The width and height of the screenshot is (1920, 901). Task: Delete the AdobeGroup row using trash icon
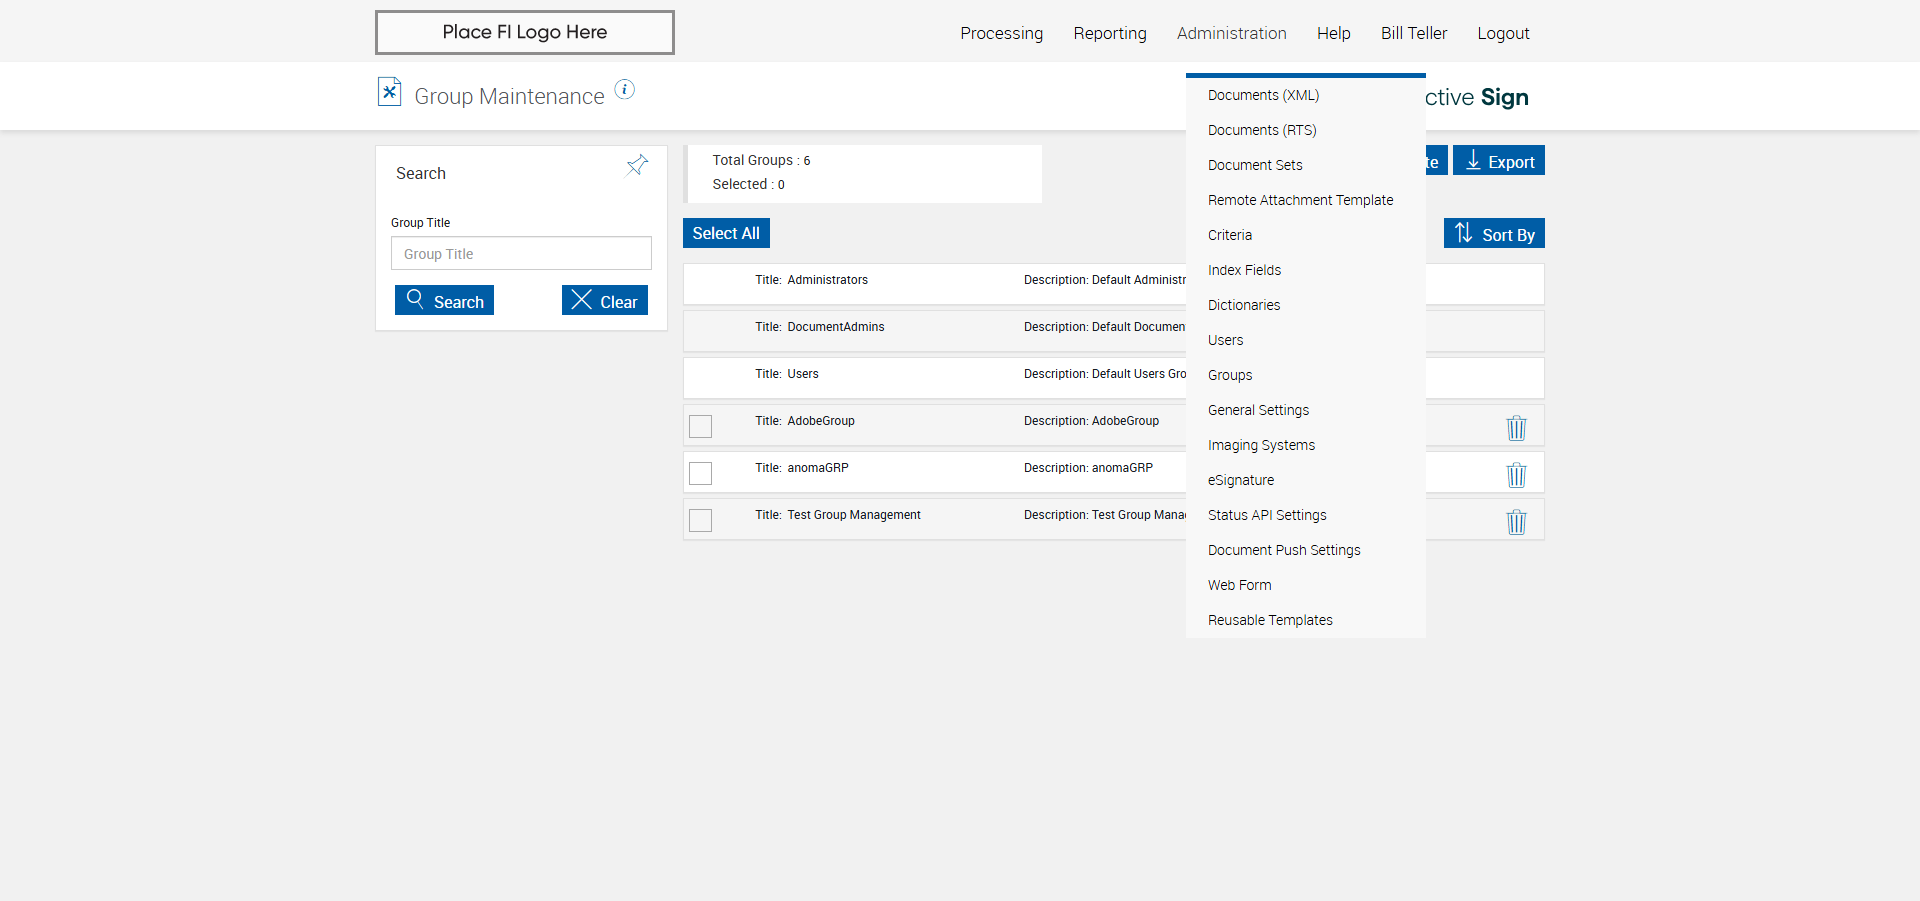tap(1516, 428)
